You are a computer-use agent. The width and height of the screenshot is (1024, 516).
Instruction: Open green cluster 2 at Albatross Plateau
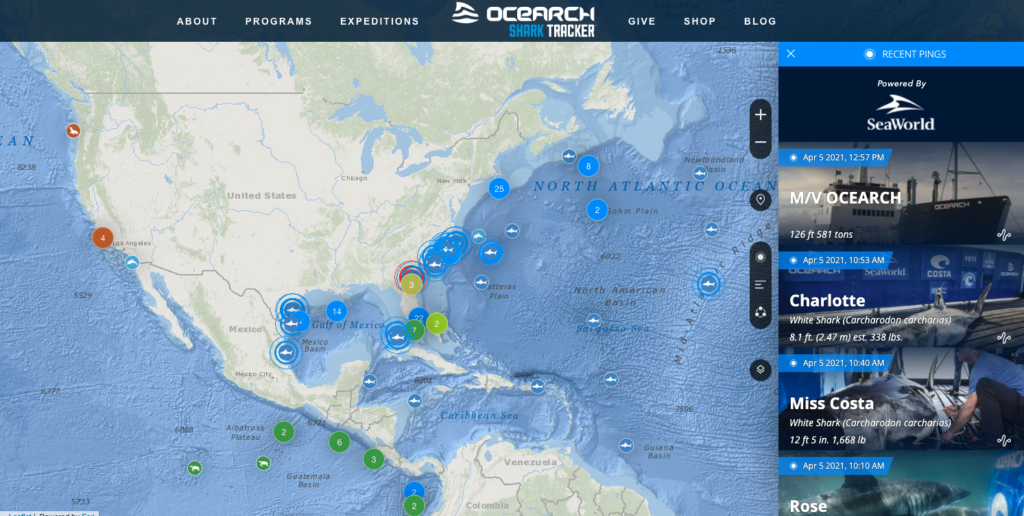283,432
